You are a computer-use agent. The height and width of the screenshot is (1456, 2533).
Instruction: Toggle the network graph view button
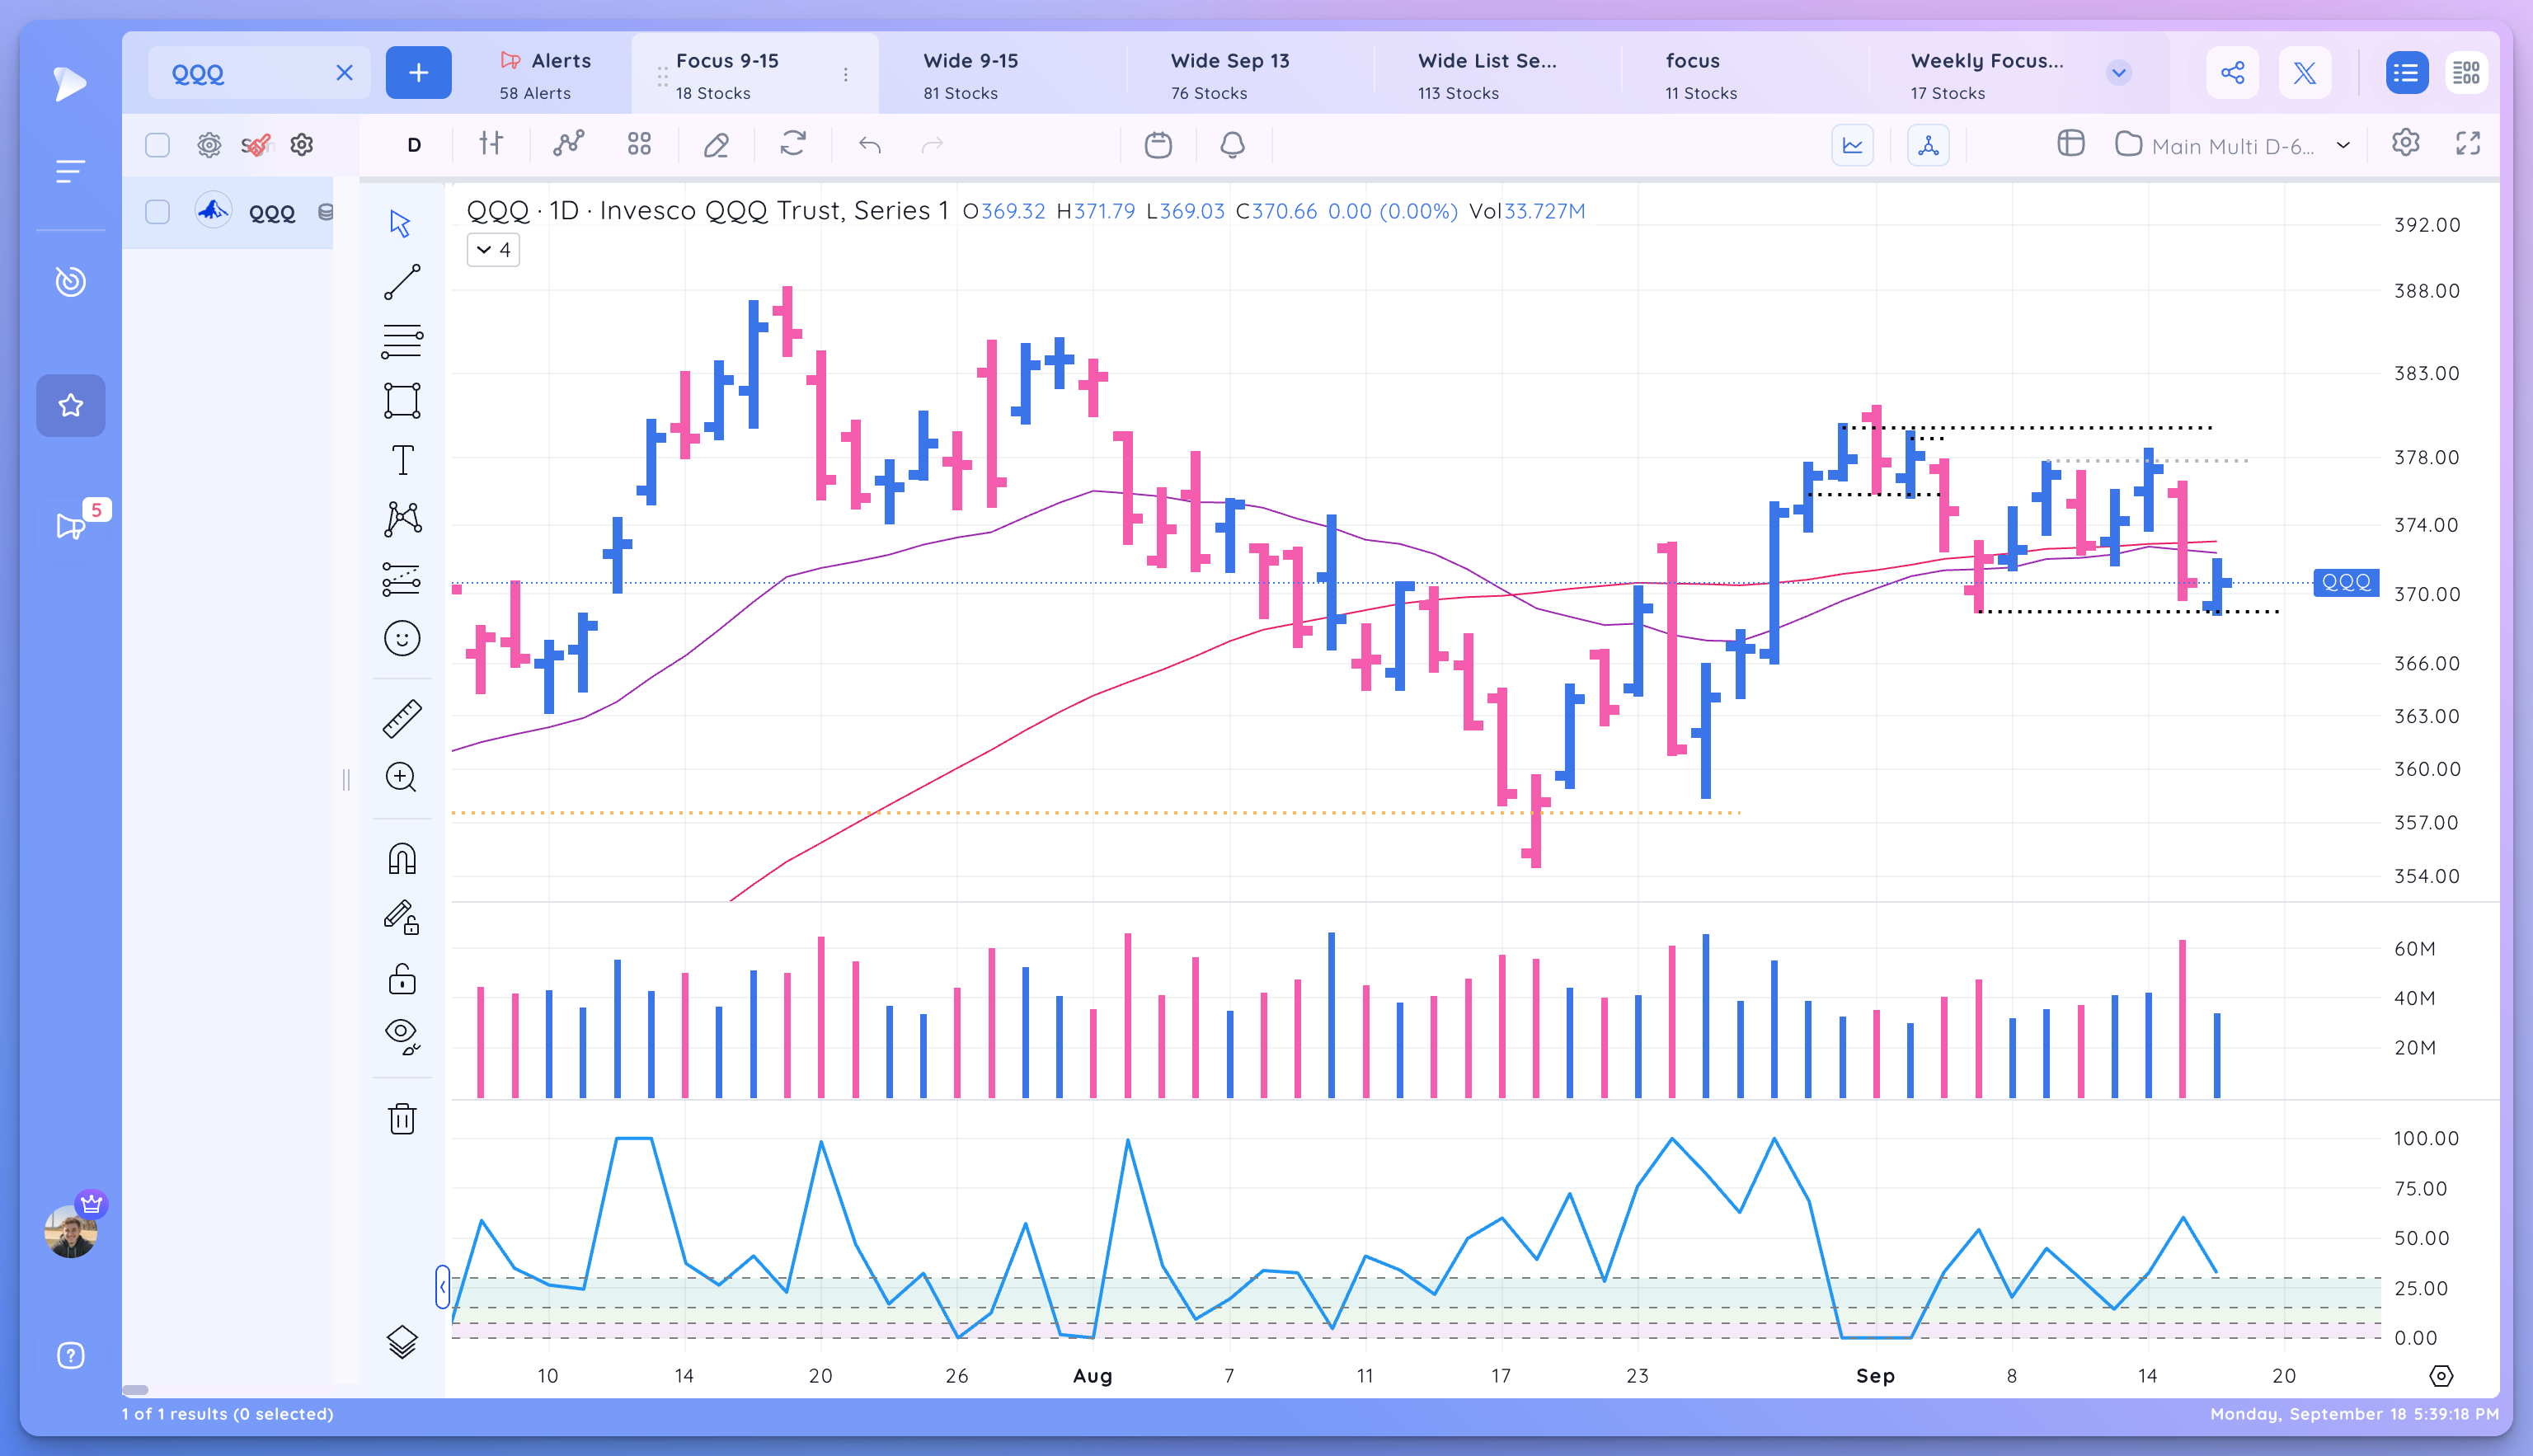(x=1928, y=146)
